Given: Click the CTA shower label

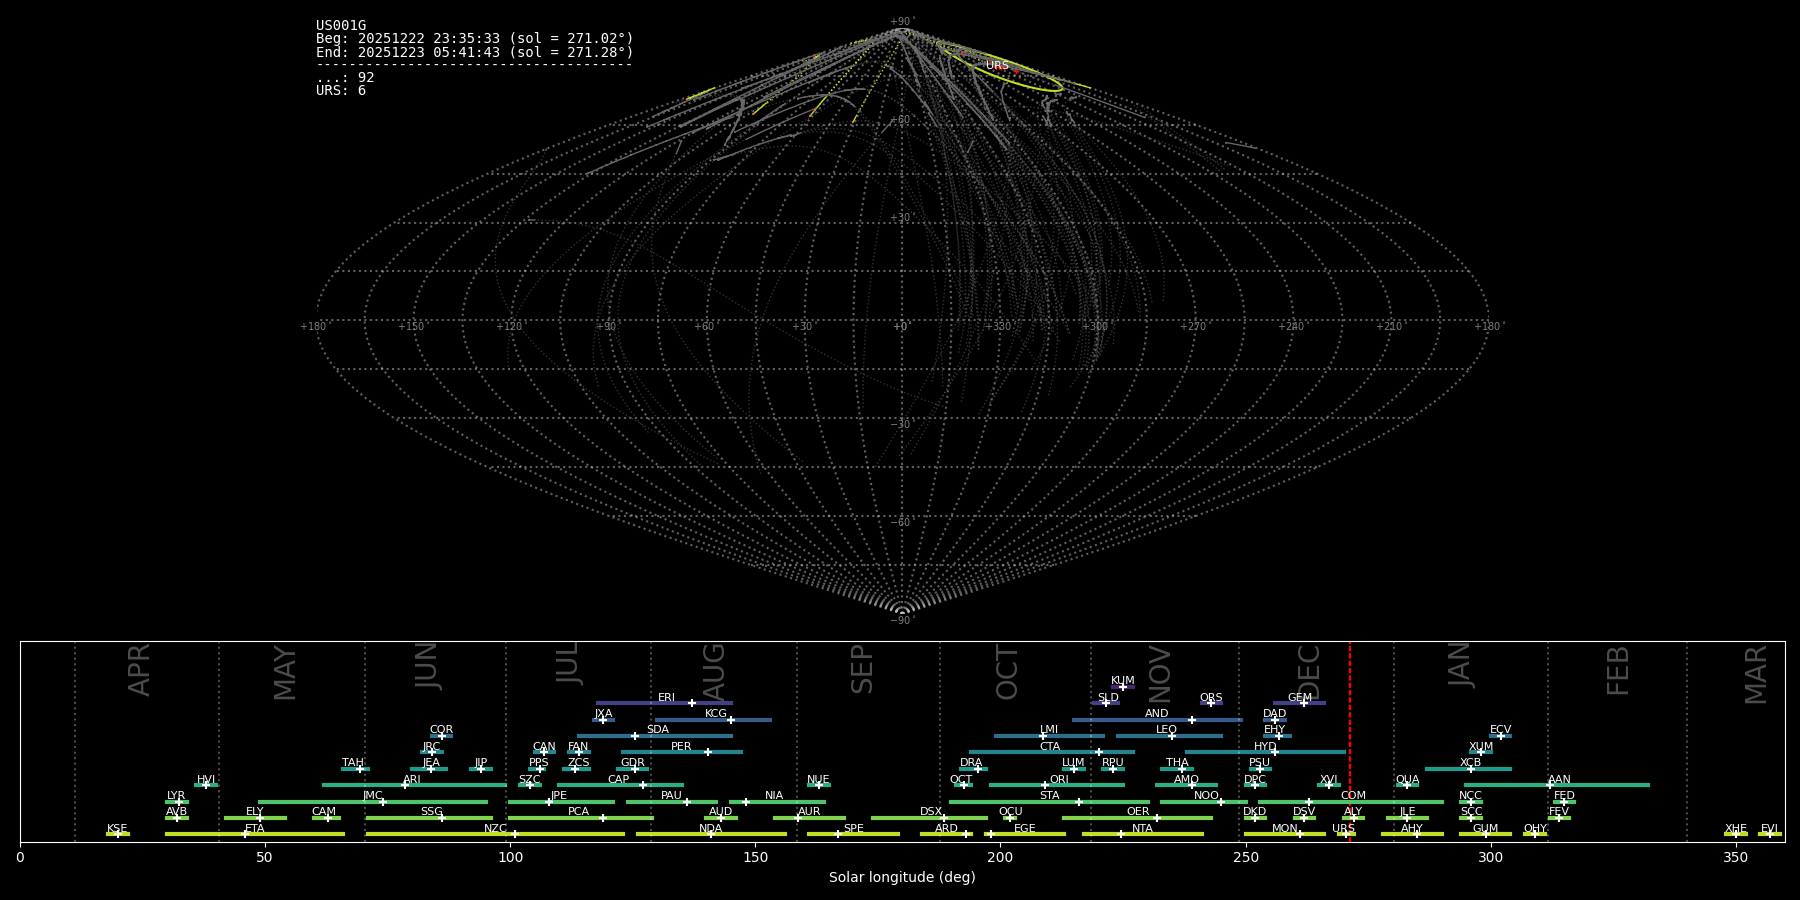Looking at the screenshot, I should point(1049,747).
